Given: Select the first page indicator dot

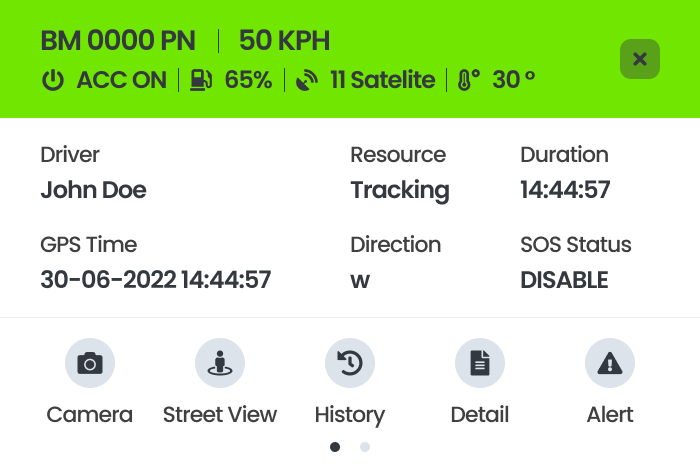Looking at the screenshot, I should [335, 447].
